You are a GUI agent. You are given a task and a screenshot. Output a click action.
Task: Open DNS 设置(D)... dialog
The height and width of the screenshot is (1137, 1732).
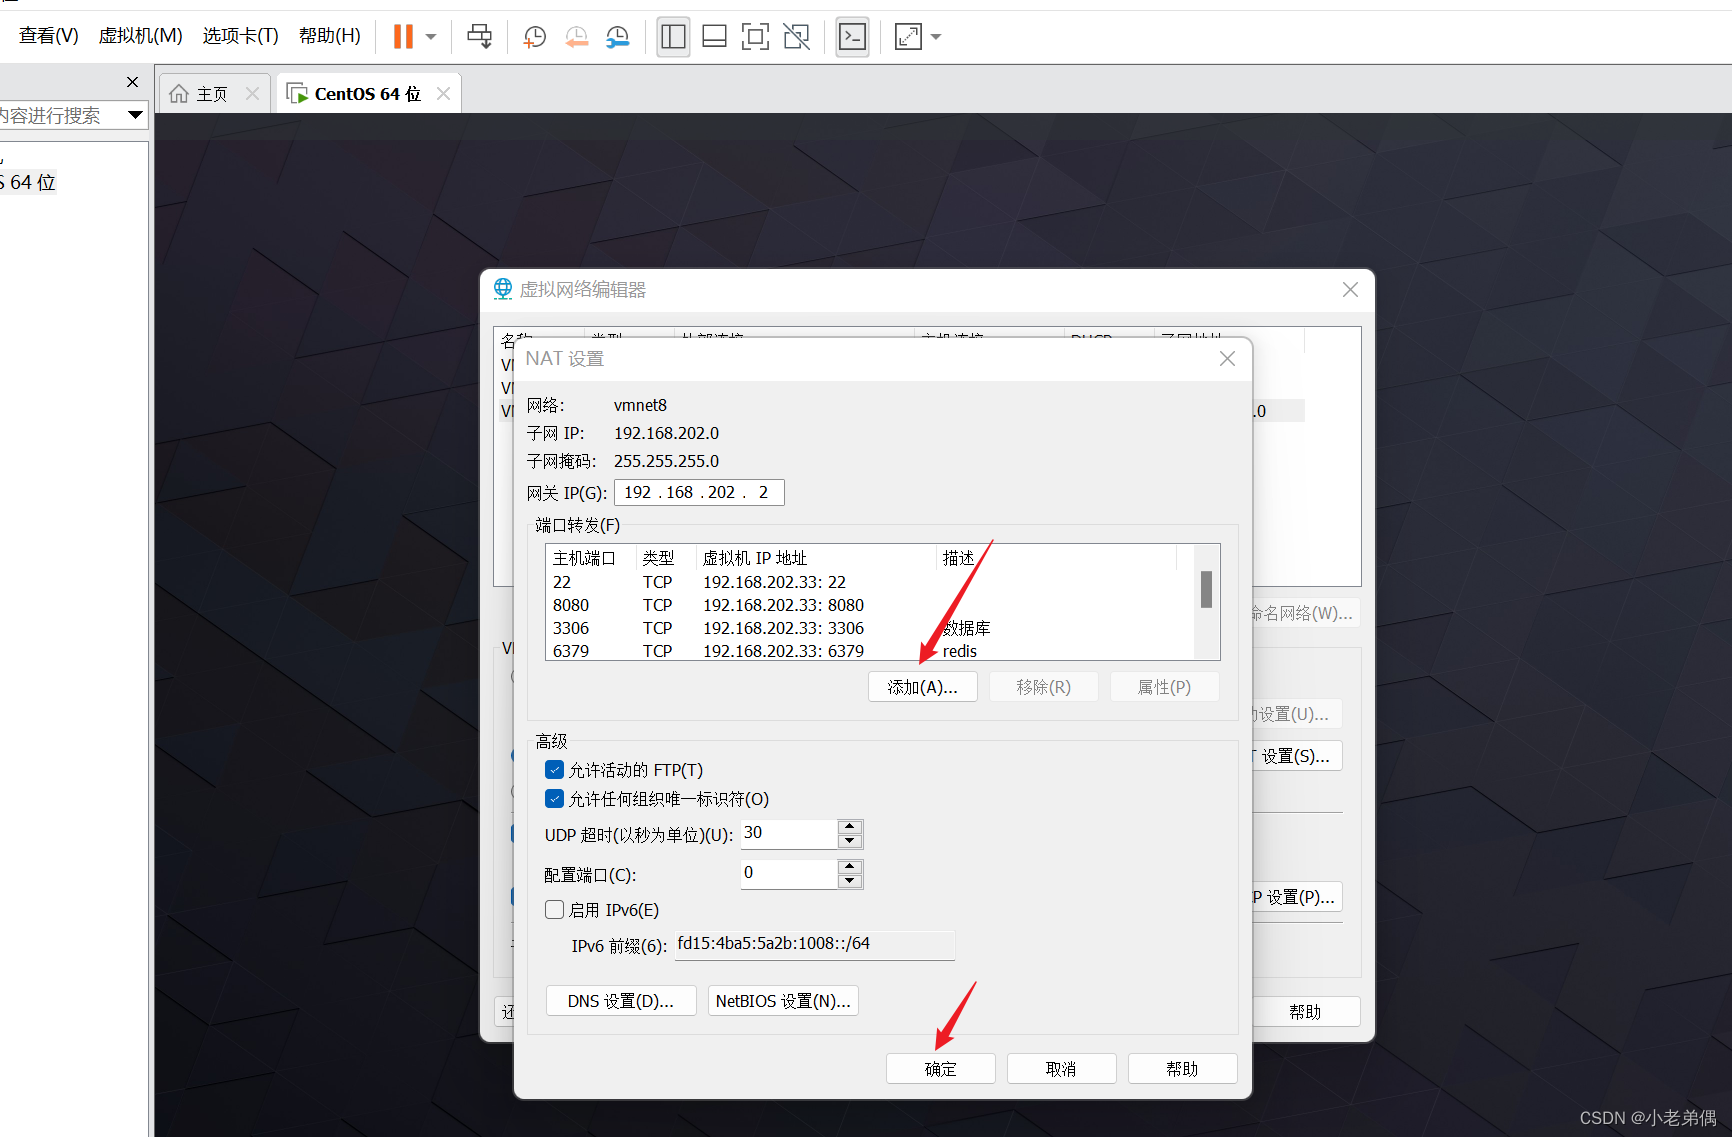click(x=621, y=1001)
